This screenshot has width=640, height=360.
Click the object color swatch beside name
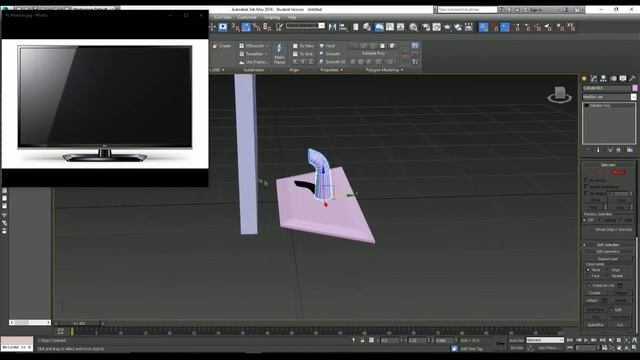pyautogui.click(x=635, y=88)
